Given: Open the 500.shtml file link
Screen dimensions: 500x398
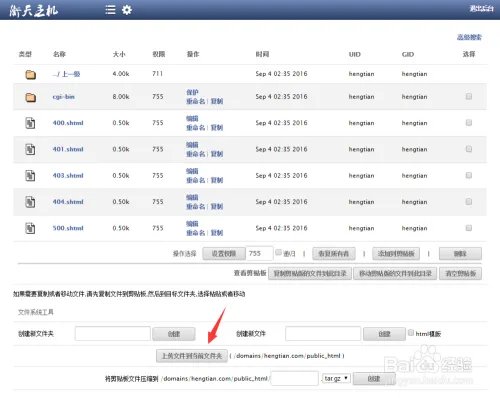Looking at the screenshot, I should point(68,228).
